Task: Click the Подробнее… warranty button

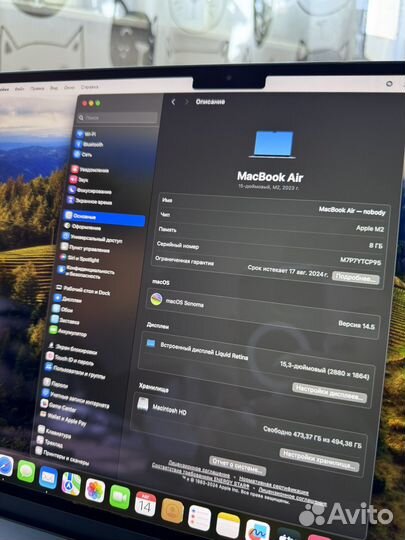Action: point(355,278)
